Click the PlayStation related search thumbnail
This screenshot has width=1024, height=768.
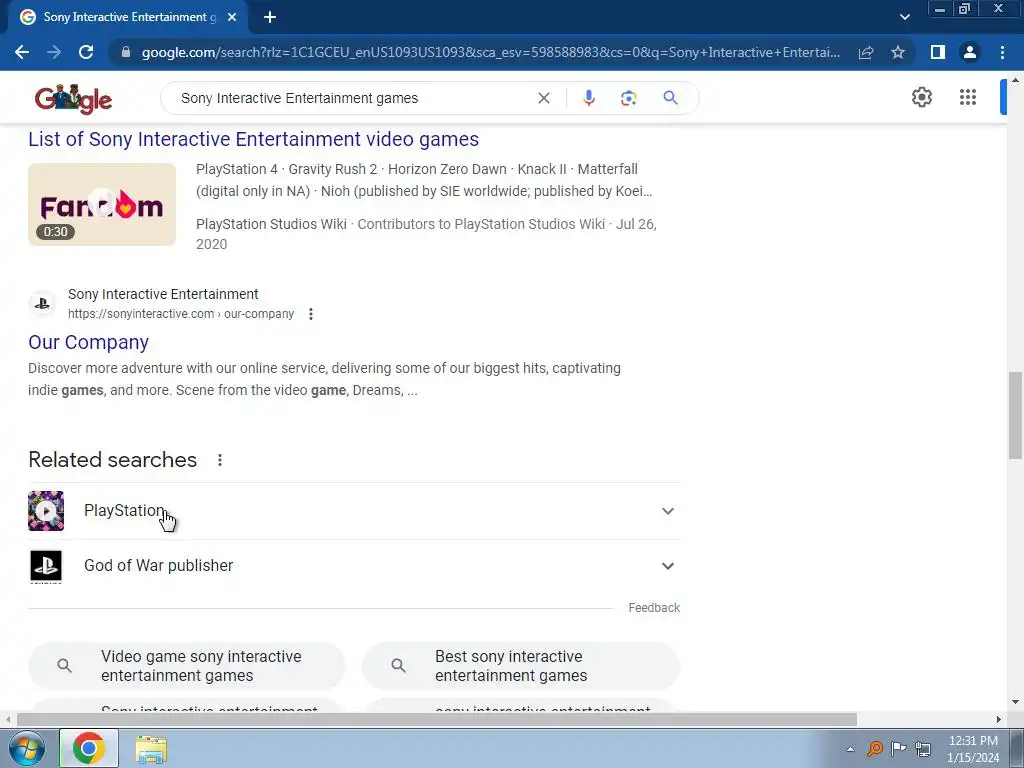(x=46, y=511)
